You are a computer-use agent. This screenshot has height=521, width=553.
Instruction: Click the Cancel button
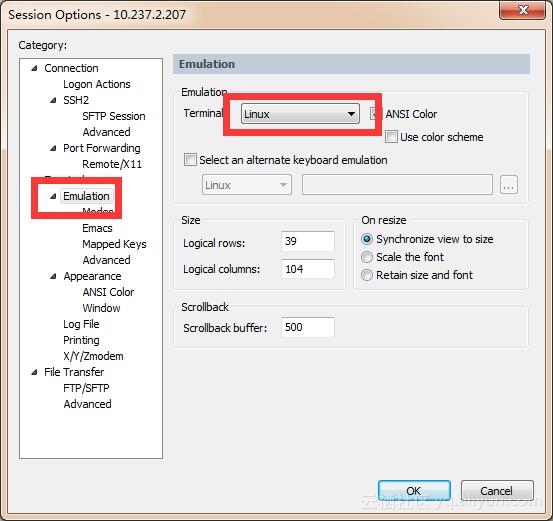pyautogui.click(x=497, y=490)
